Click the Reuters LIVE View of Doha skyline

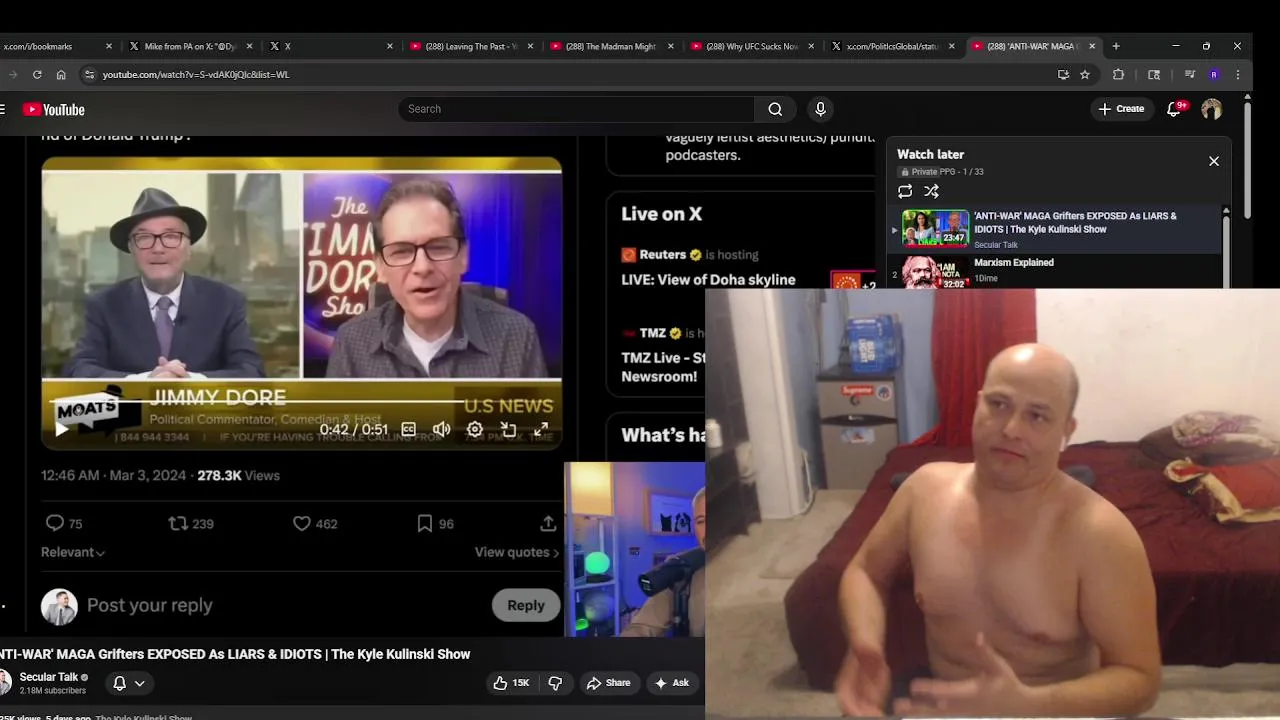708,280
